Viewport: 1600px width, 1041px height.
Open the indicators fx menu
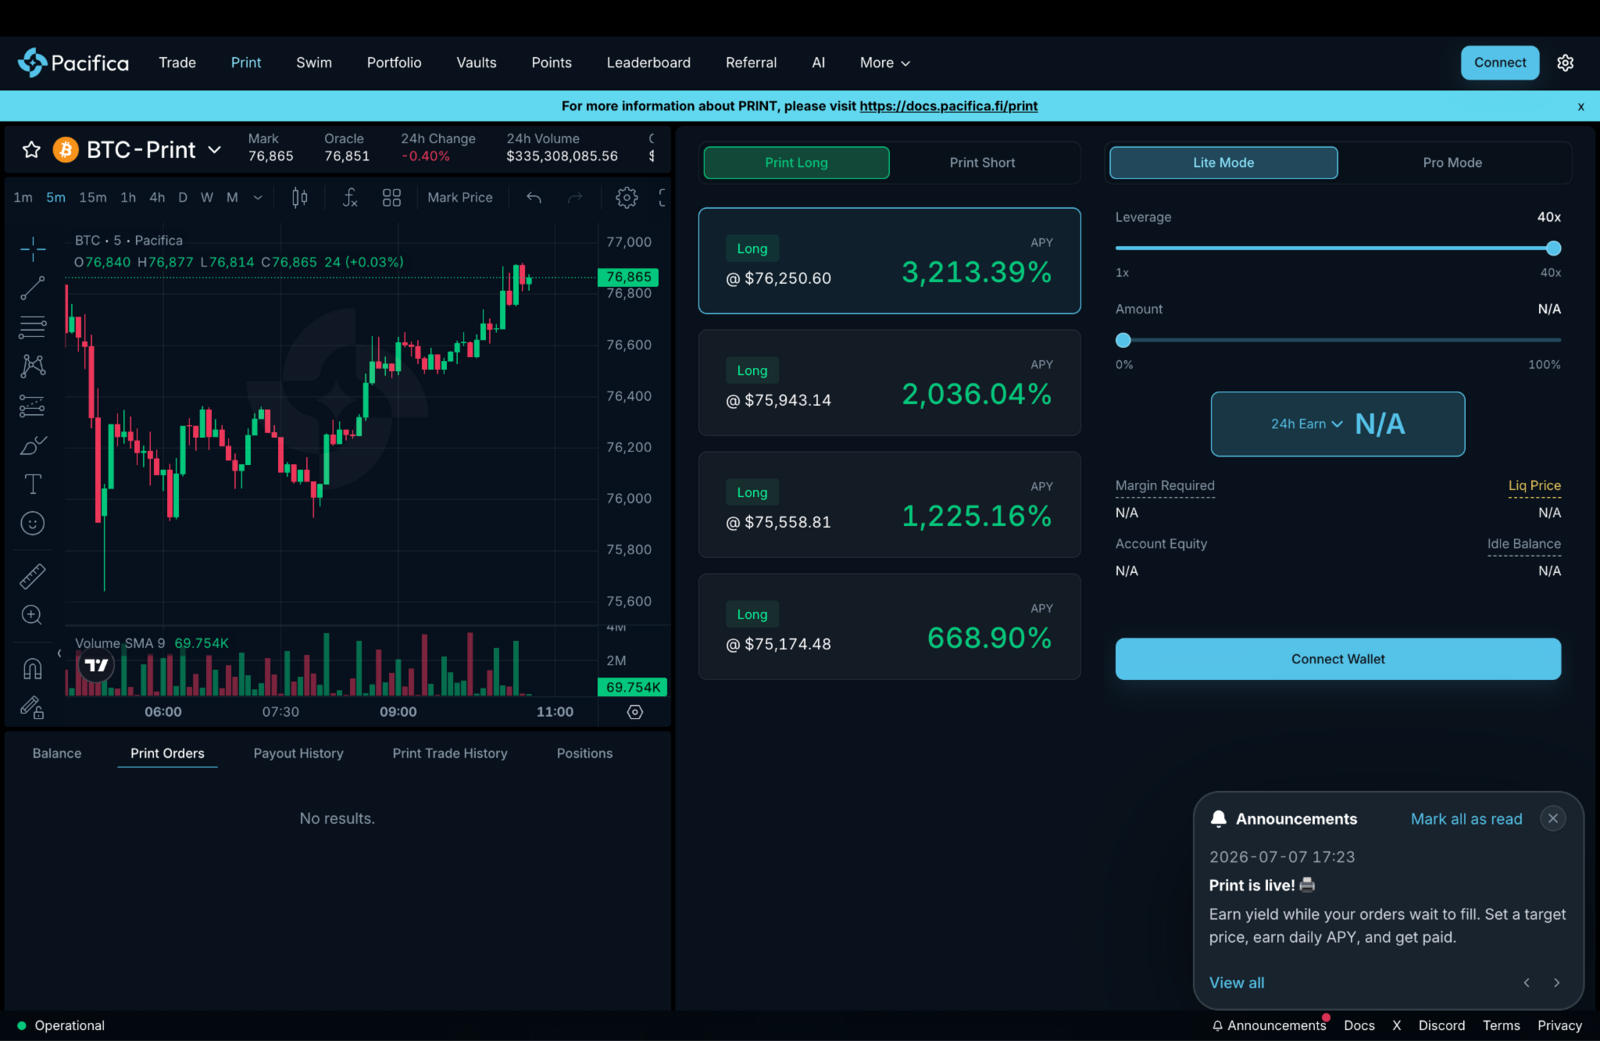pyautogui.click(x=349, y=198)
